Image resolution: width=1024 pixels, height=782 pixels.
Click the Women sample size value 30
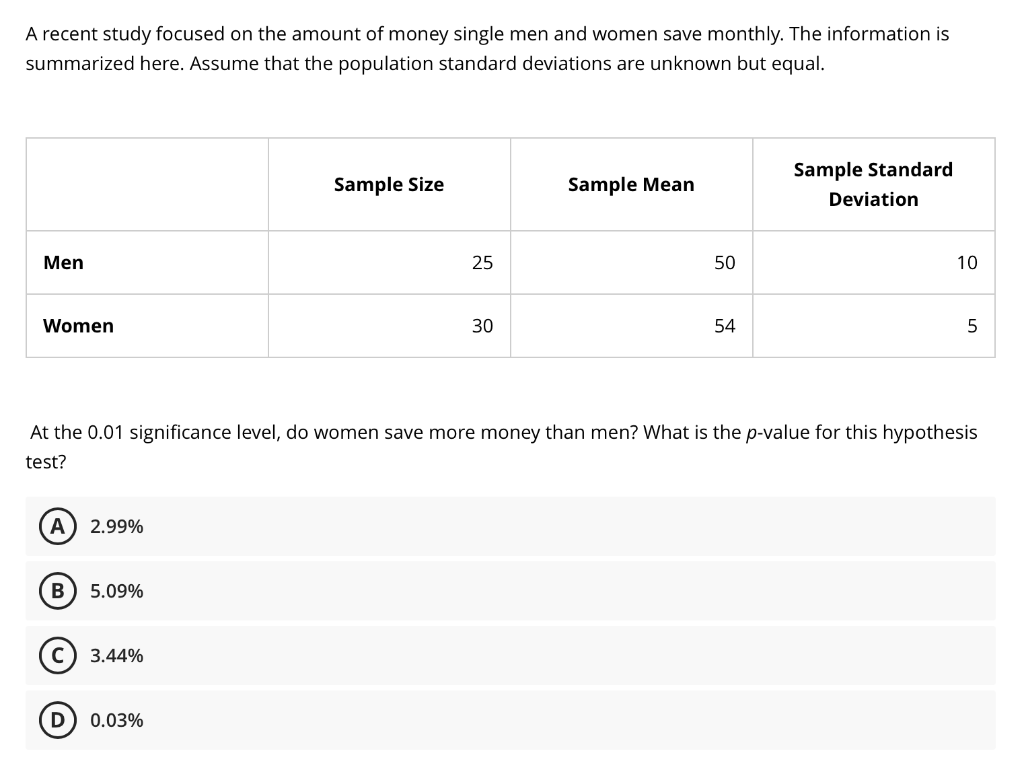(482, 326)
